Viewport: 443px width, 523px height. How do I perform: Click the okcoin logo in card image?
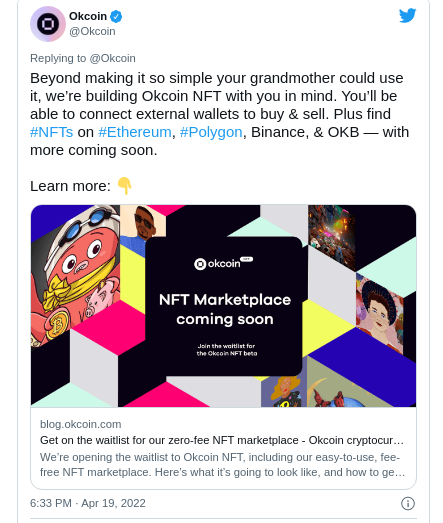coord(224,264)
